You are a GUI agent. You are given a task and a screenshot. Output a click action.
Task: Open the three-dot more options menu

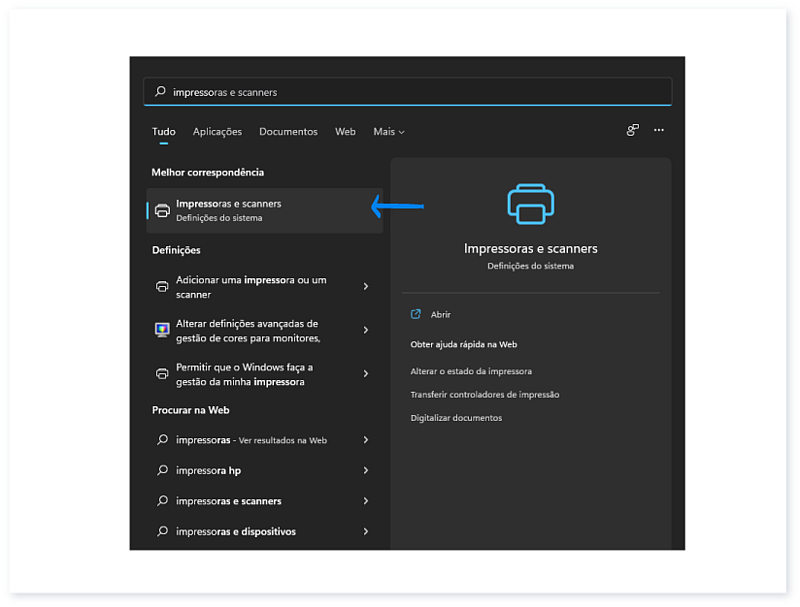coord(658,130)
